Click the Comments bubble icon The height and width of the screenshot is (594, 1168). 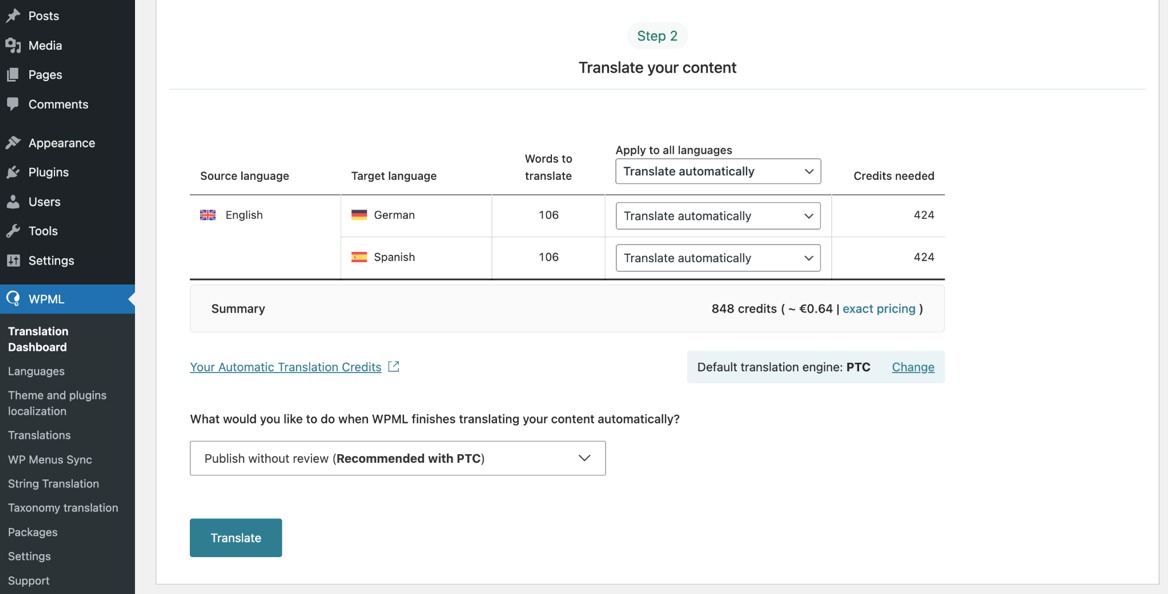click(x=13, y=104)
